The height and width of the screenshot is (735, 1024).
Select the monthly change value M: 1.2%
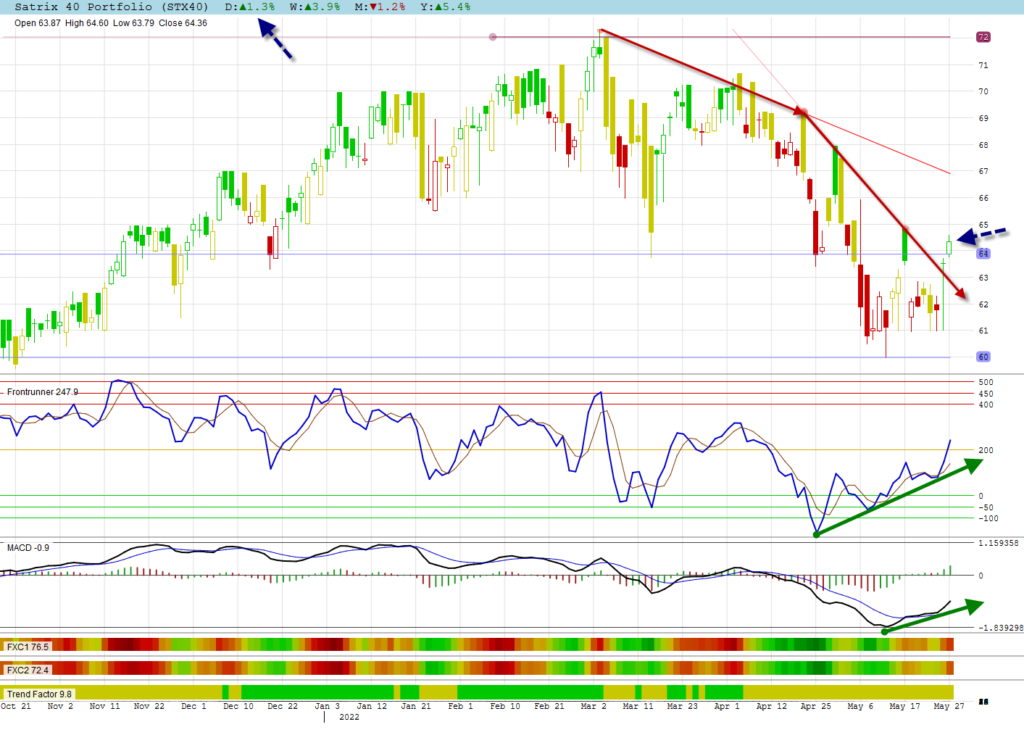(x=380, y=7)
